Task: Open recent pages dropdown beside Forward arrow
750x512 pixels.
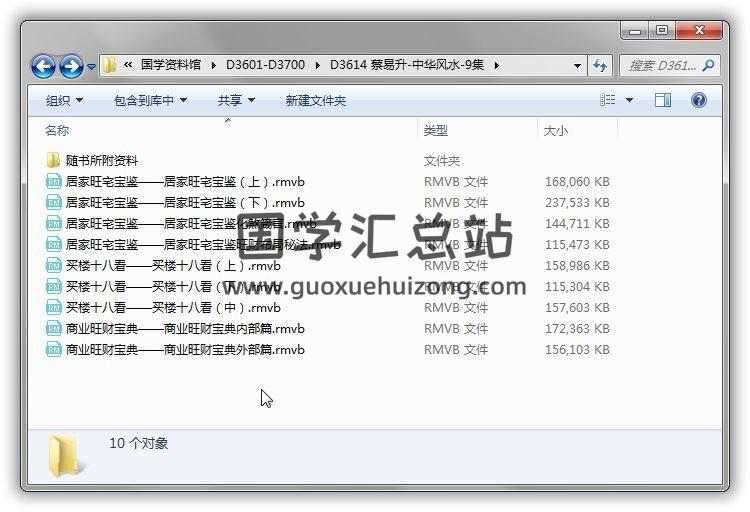Action: point(91,67)
